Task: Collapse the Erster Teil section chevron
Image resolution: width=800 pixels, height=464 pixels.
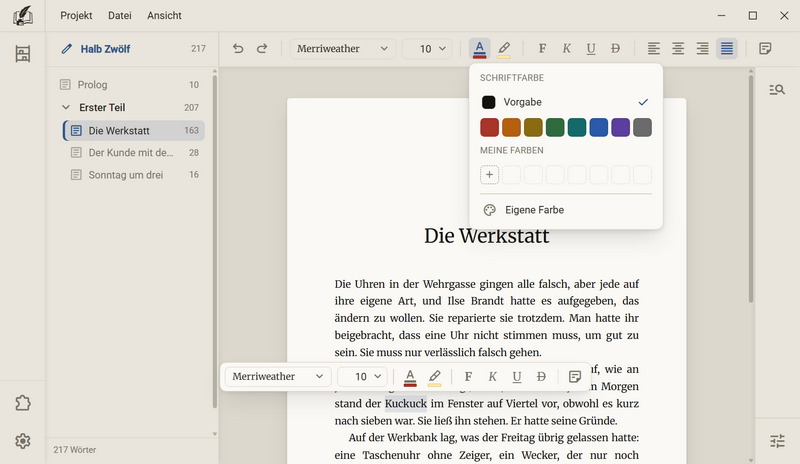Action: pyautogui.click(x=66, y=107)
